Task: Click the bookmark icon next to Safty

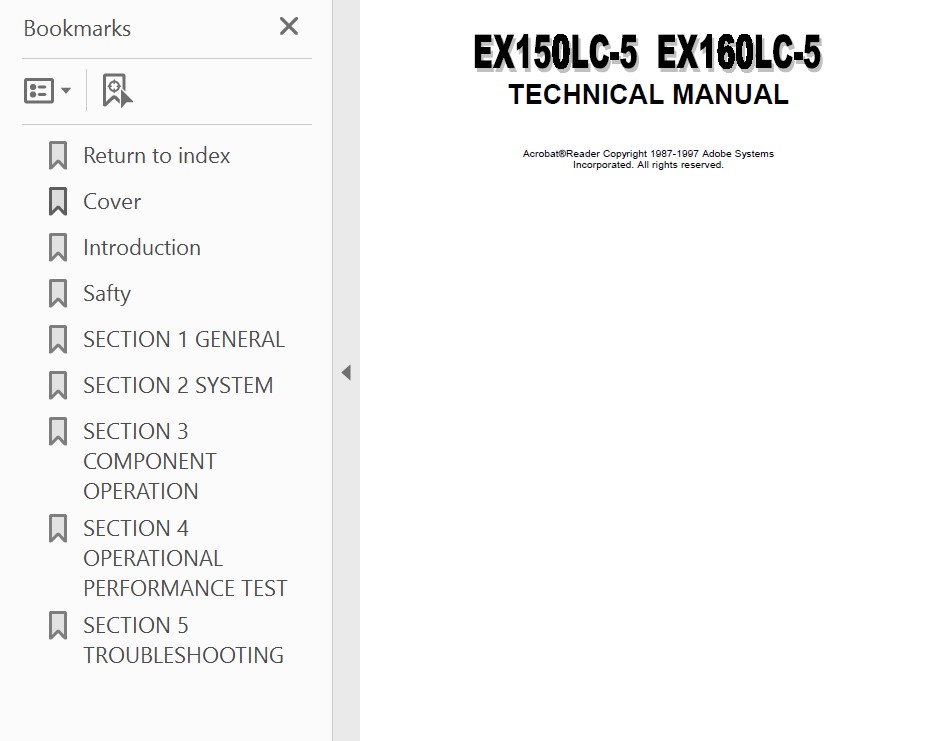Action: tap(58, 294)
